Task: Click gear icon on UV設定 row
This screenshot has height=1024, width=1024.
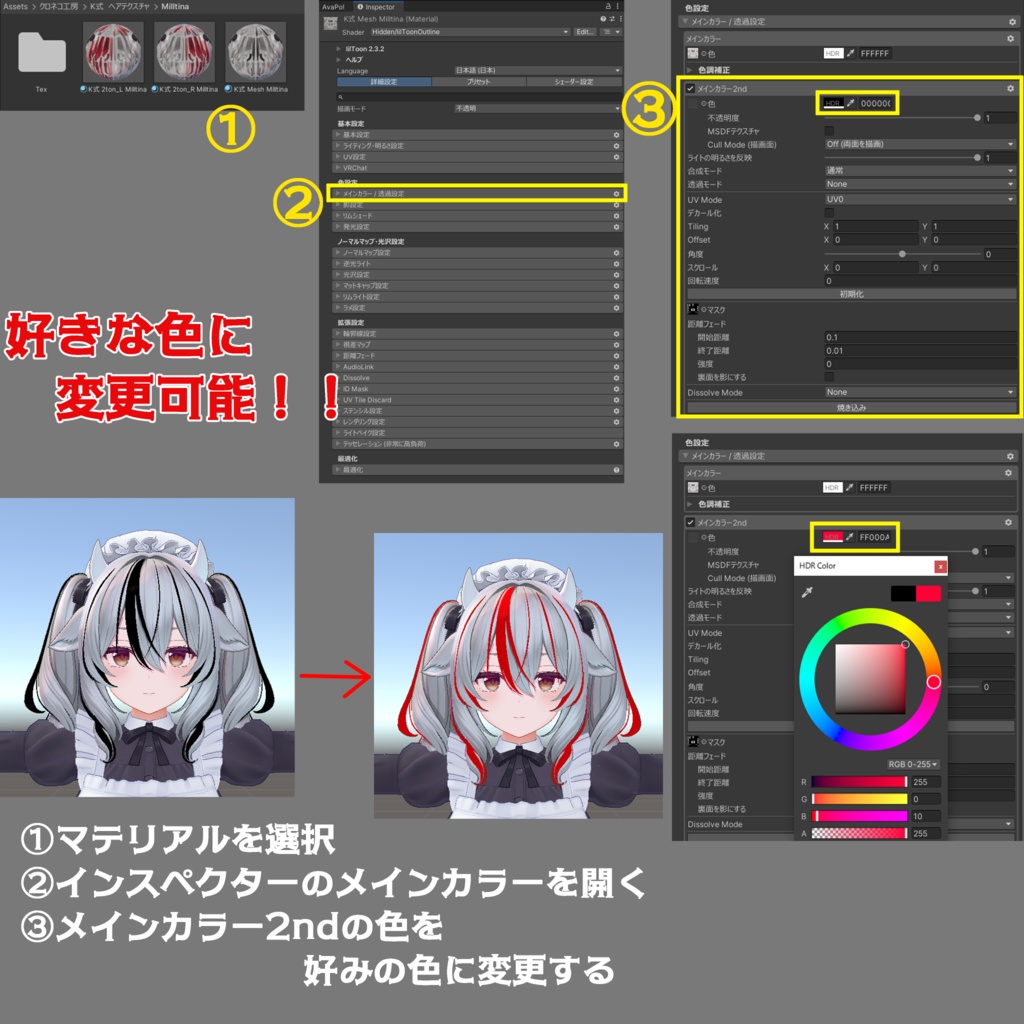Action: click(616, 157)
